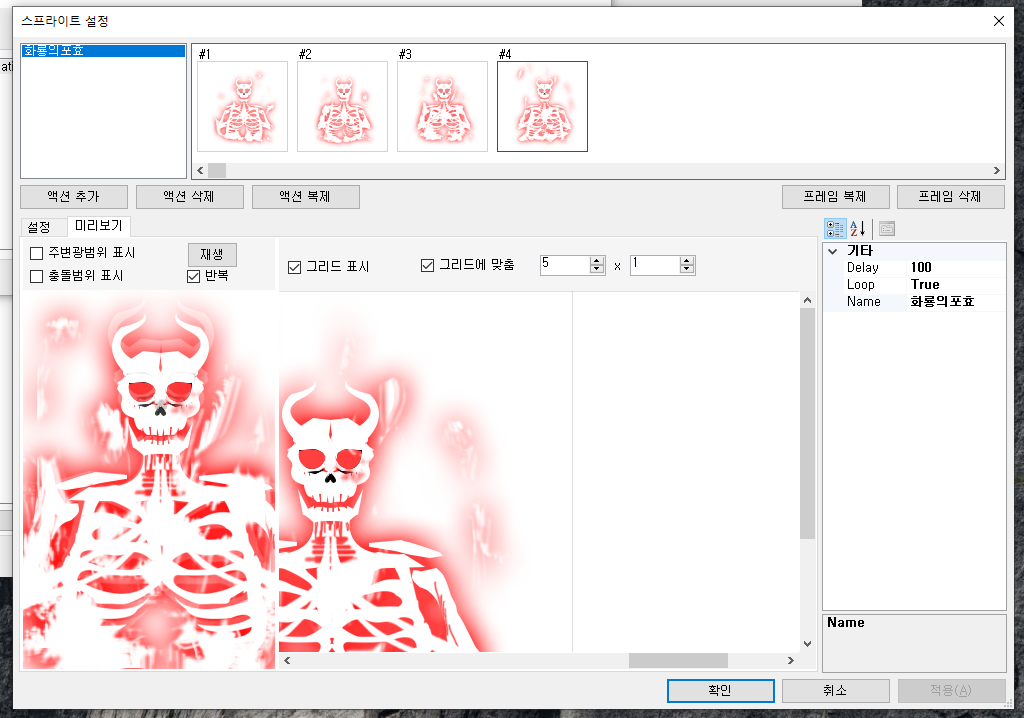The height and width of the screenshot is (718, 1024).
Task: Click the 프레임 복제 button
Action: coord(836,197)
